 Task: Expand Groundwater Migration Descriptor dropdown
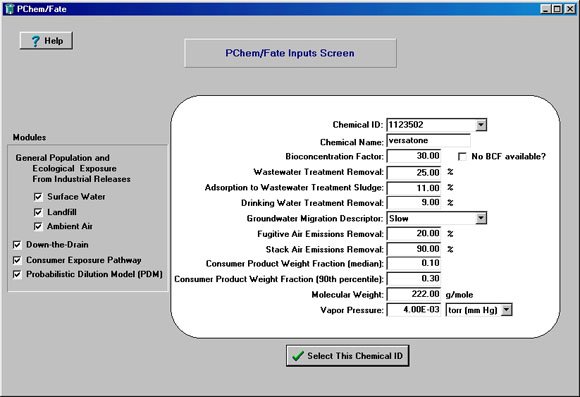pyautogui.click(x=480, y=218)
